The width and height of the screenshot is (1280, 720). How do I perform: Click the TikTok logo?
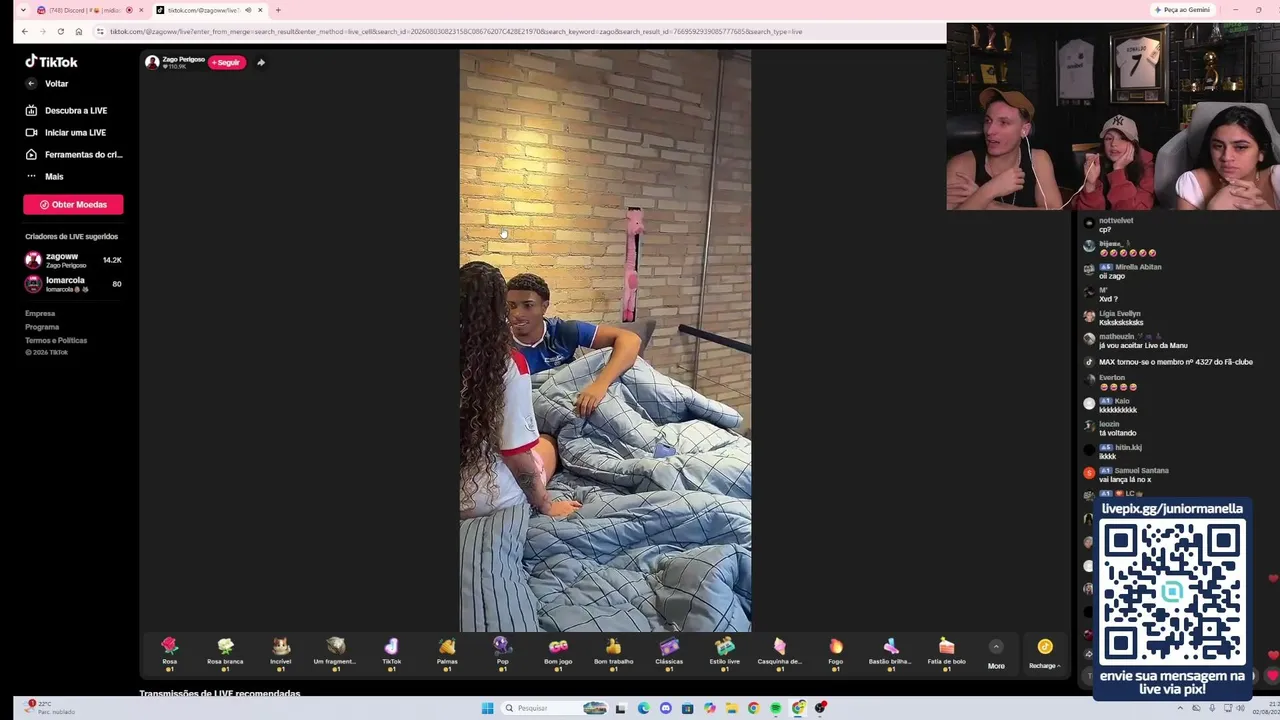pyautogui.click(x=51, y=61)
